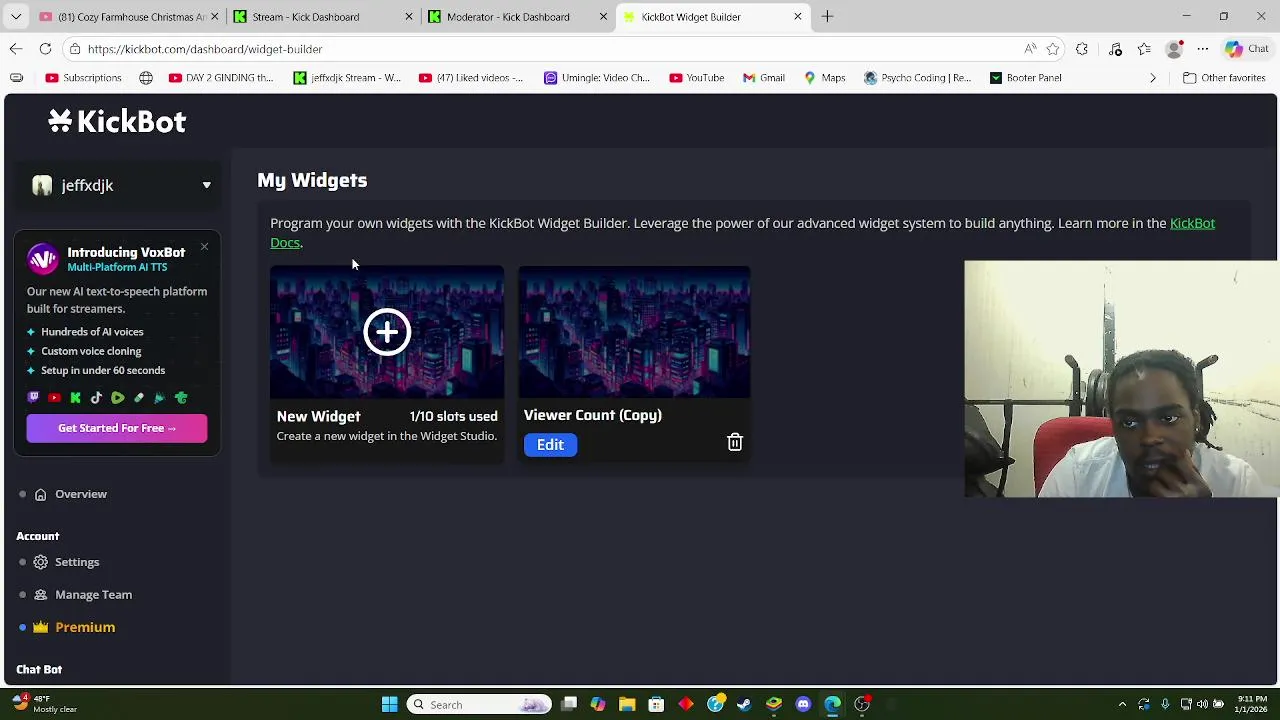This screenshot has width=1280, height=720.
Task: Open Manage Team in the sidebar
Action: click(93, 595)
